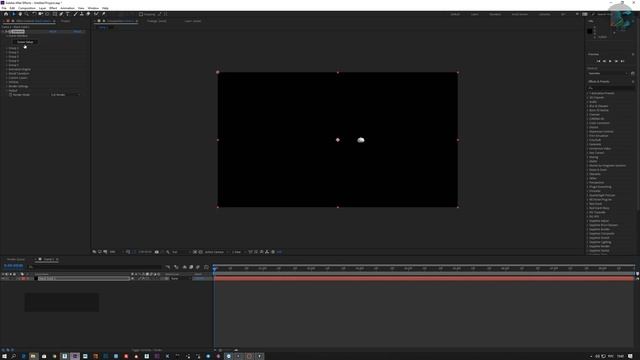Image resolution: width=640 pixels, height=360 pixels.
Task: Toggle the transparency grid in the viewer
Action: pyautogui.click(x=200, y=252)
